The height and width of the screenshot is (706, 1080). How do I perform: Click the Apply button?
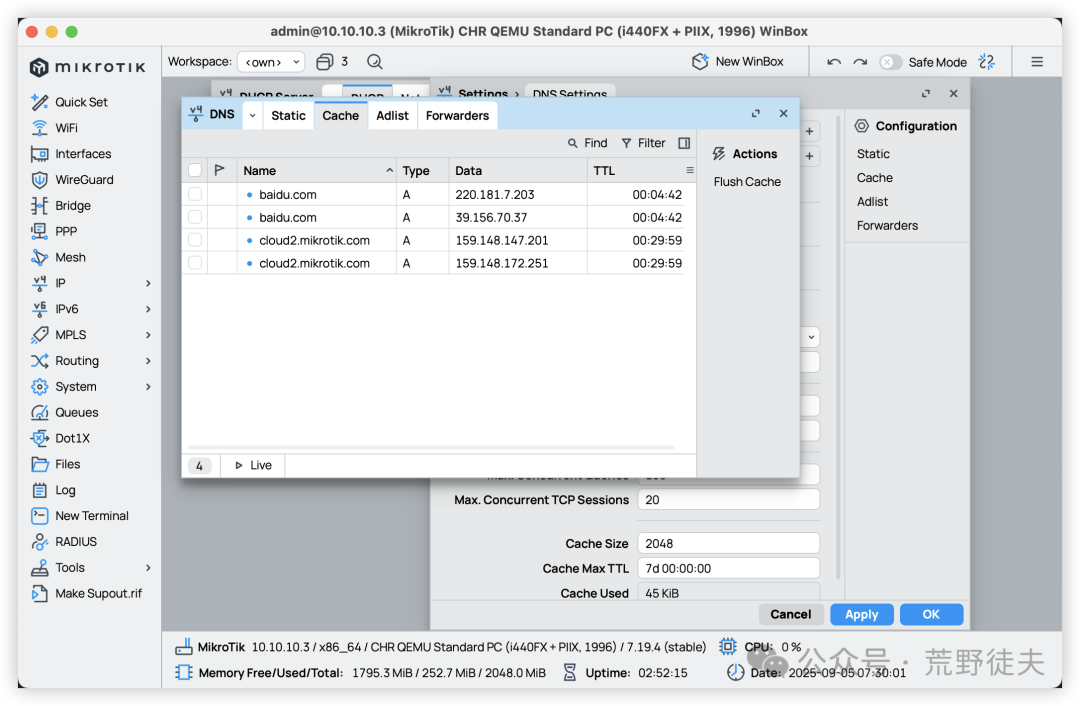(862, 614)
